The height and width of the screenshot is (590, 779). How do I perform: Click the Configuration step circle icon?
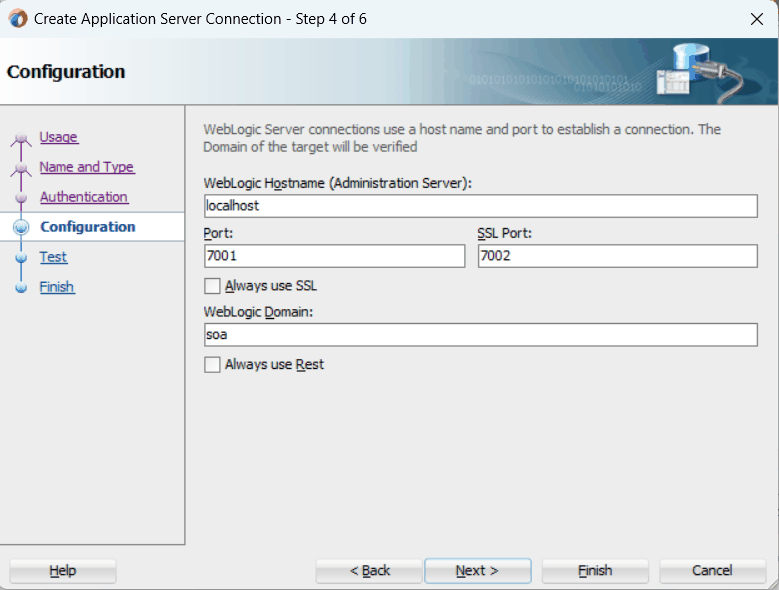[21, 227]
